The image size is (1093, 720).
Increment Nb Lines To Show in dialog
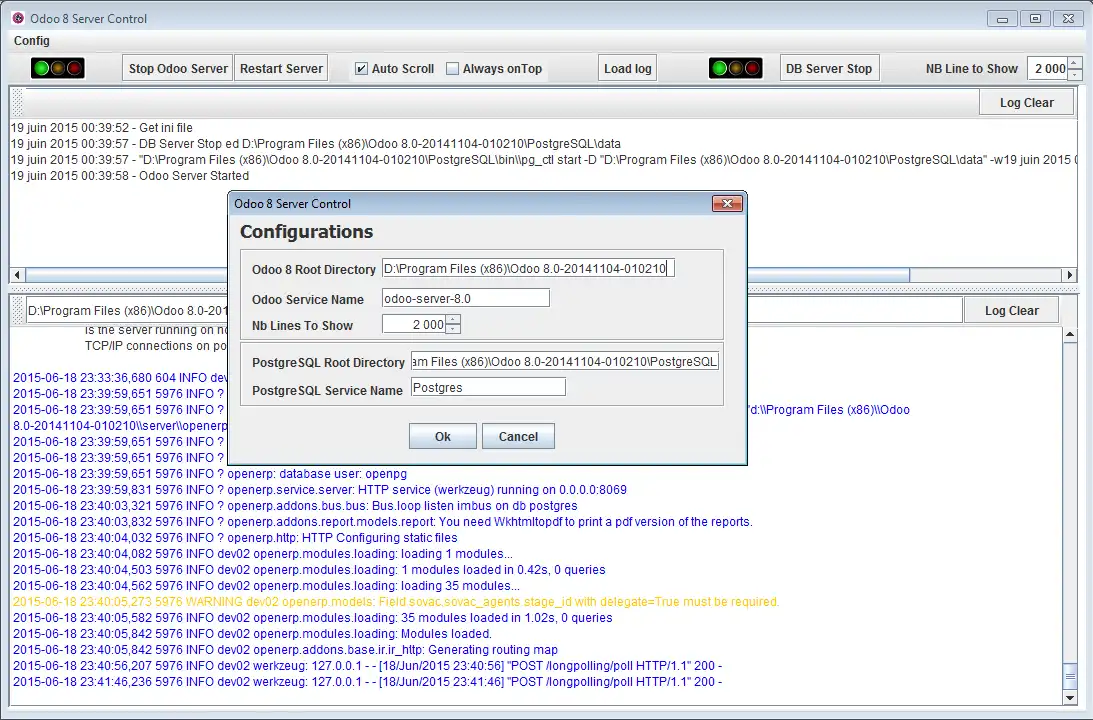pyautogui.click(x=453, y=319)
